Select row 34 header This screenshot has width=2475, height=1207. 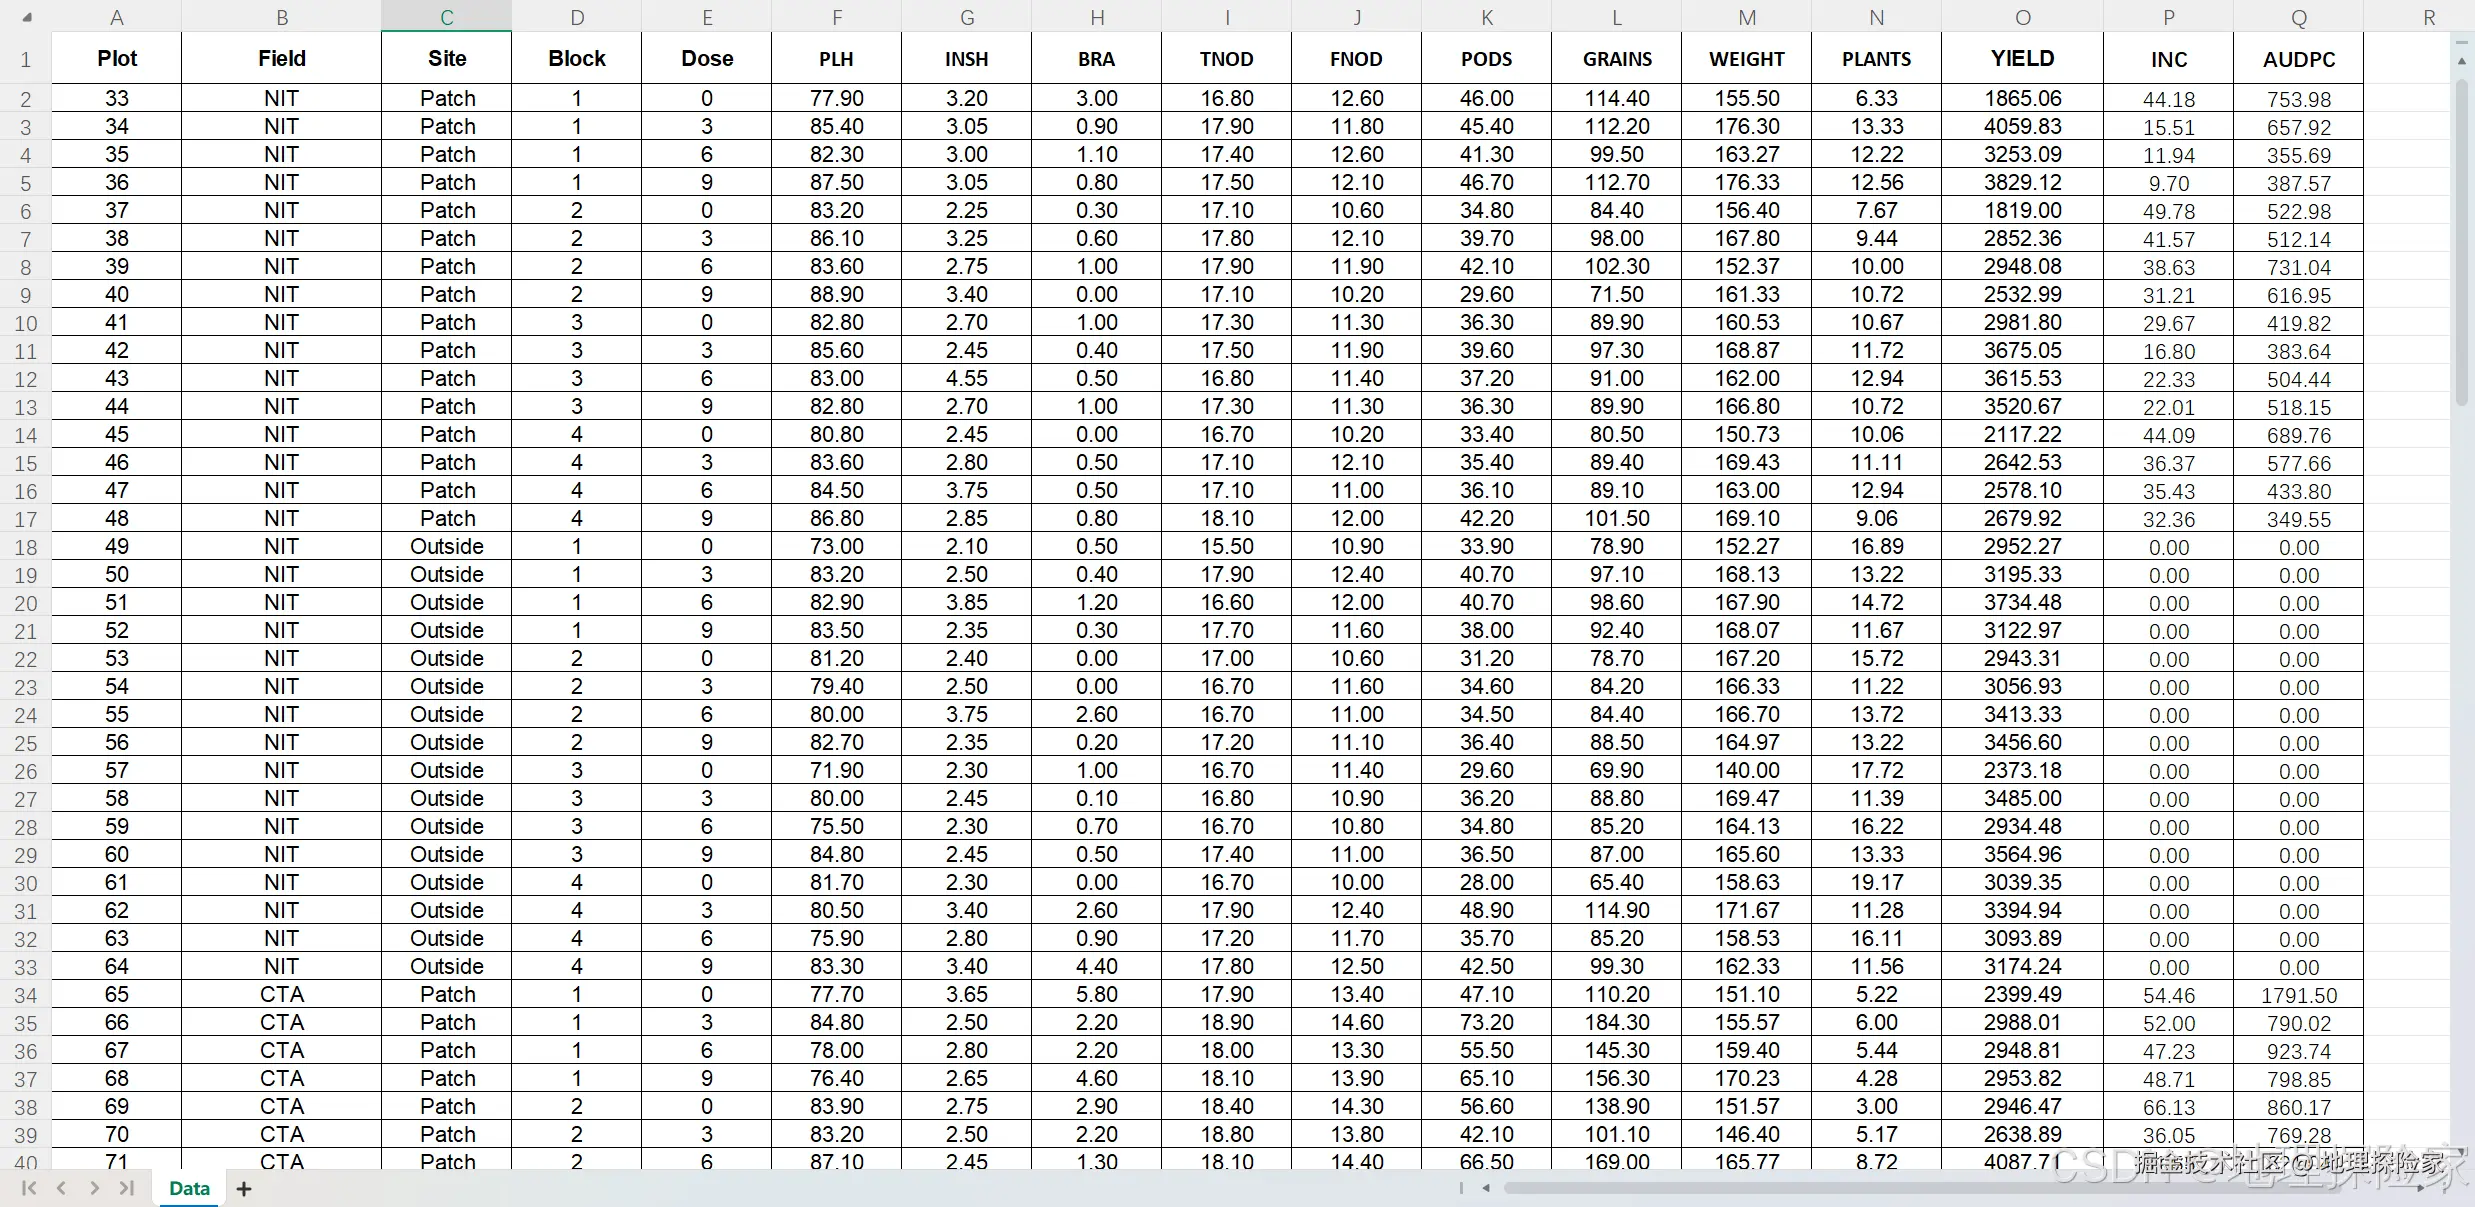coord(26,995)
